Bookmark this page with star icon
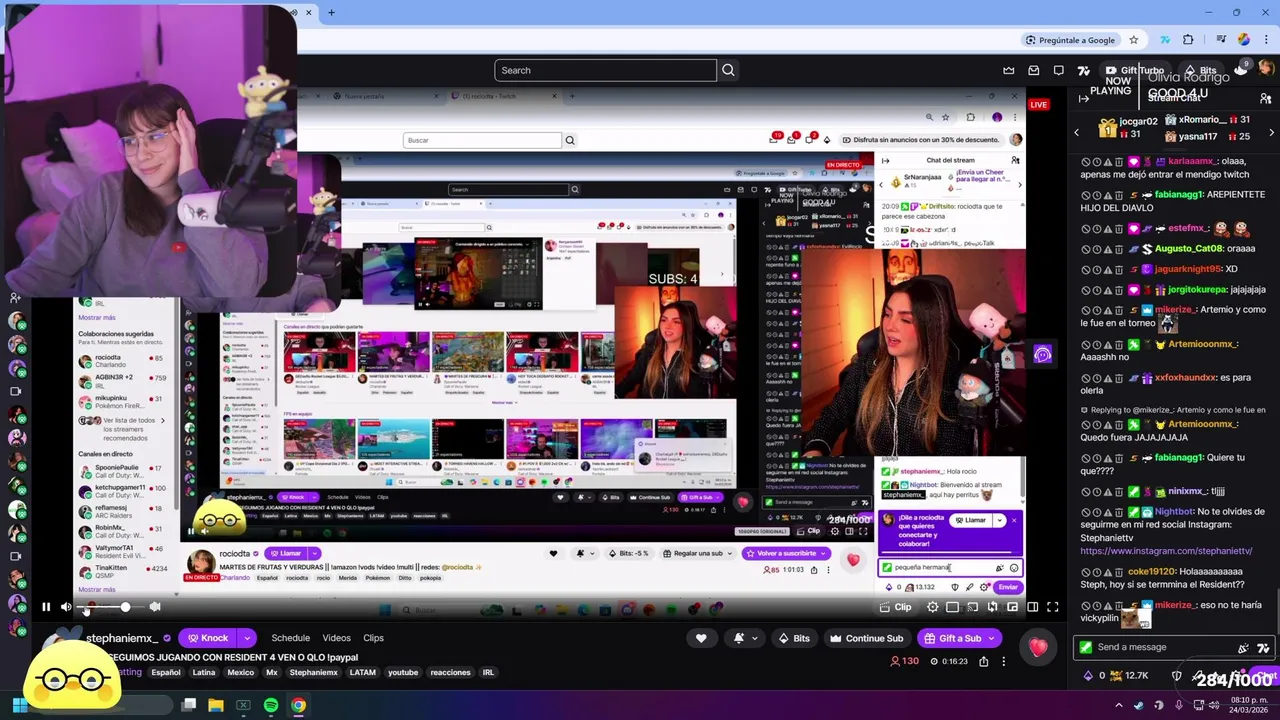 1133,40
